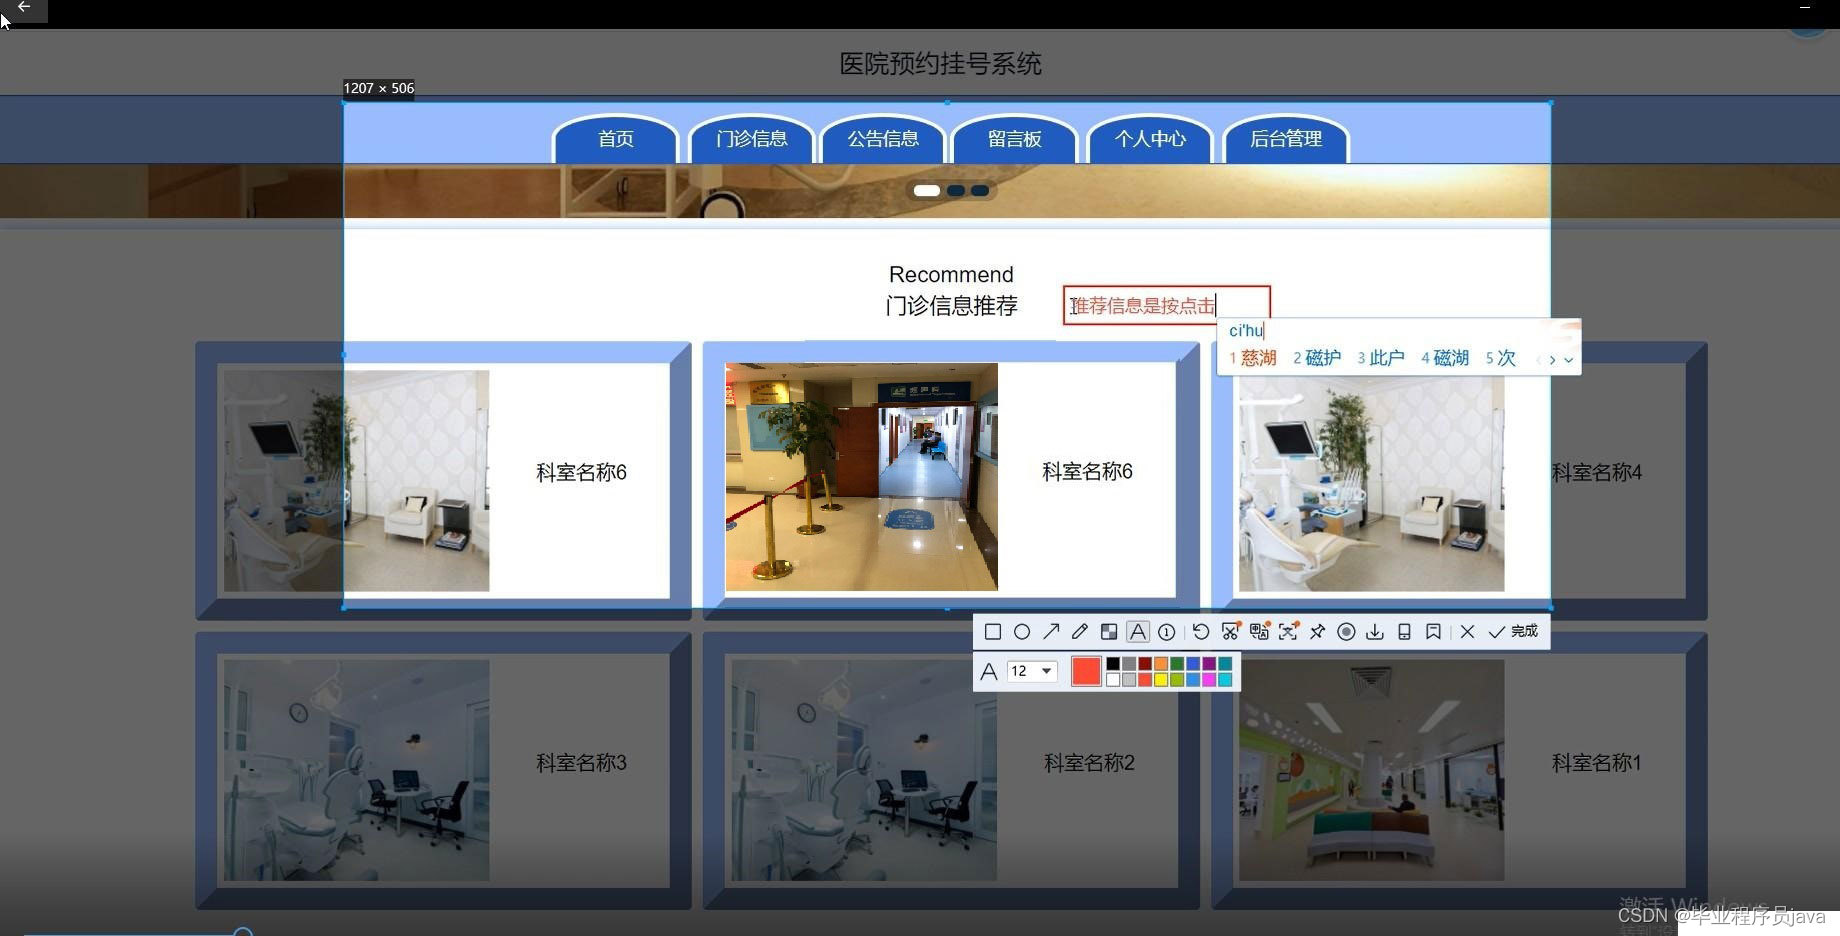The height and width of the screenshot is (936, 1840).
Task: Click inside the red annotation text box
Action: [1166, 305]
